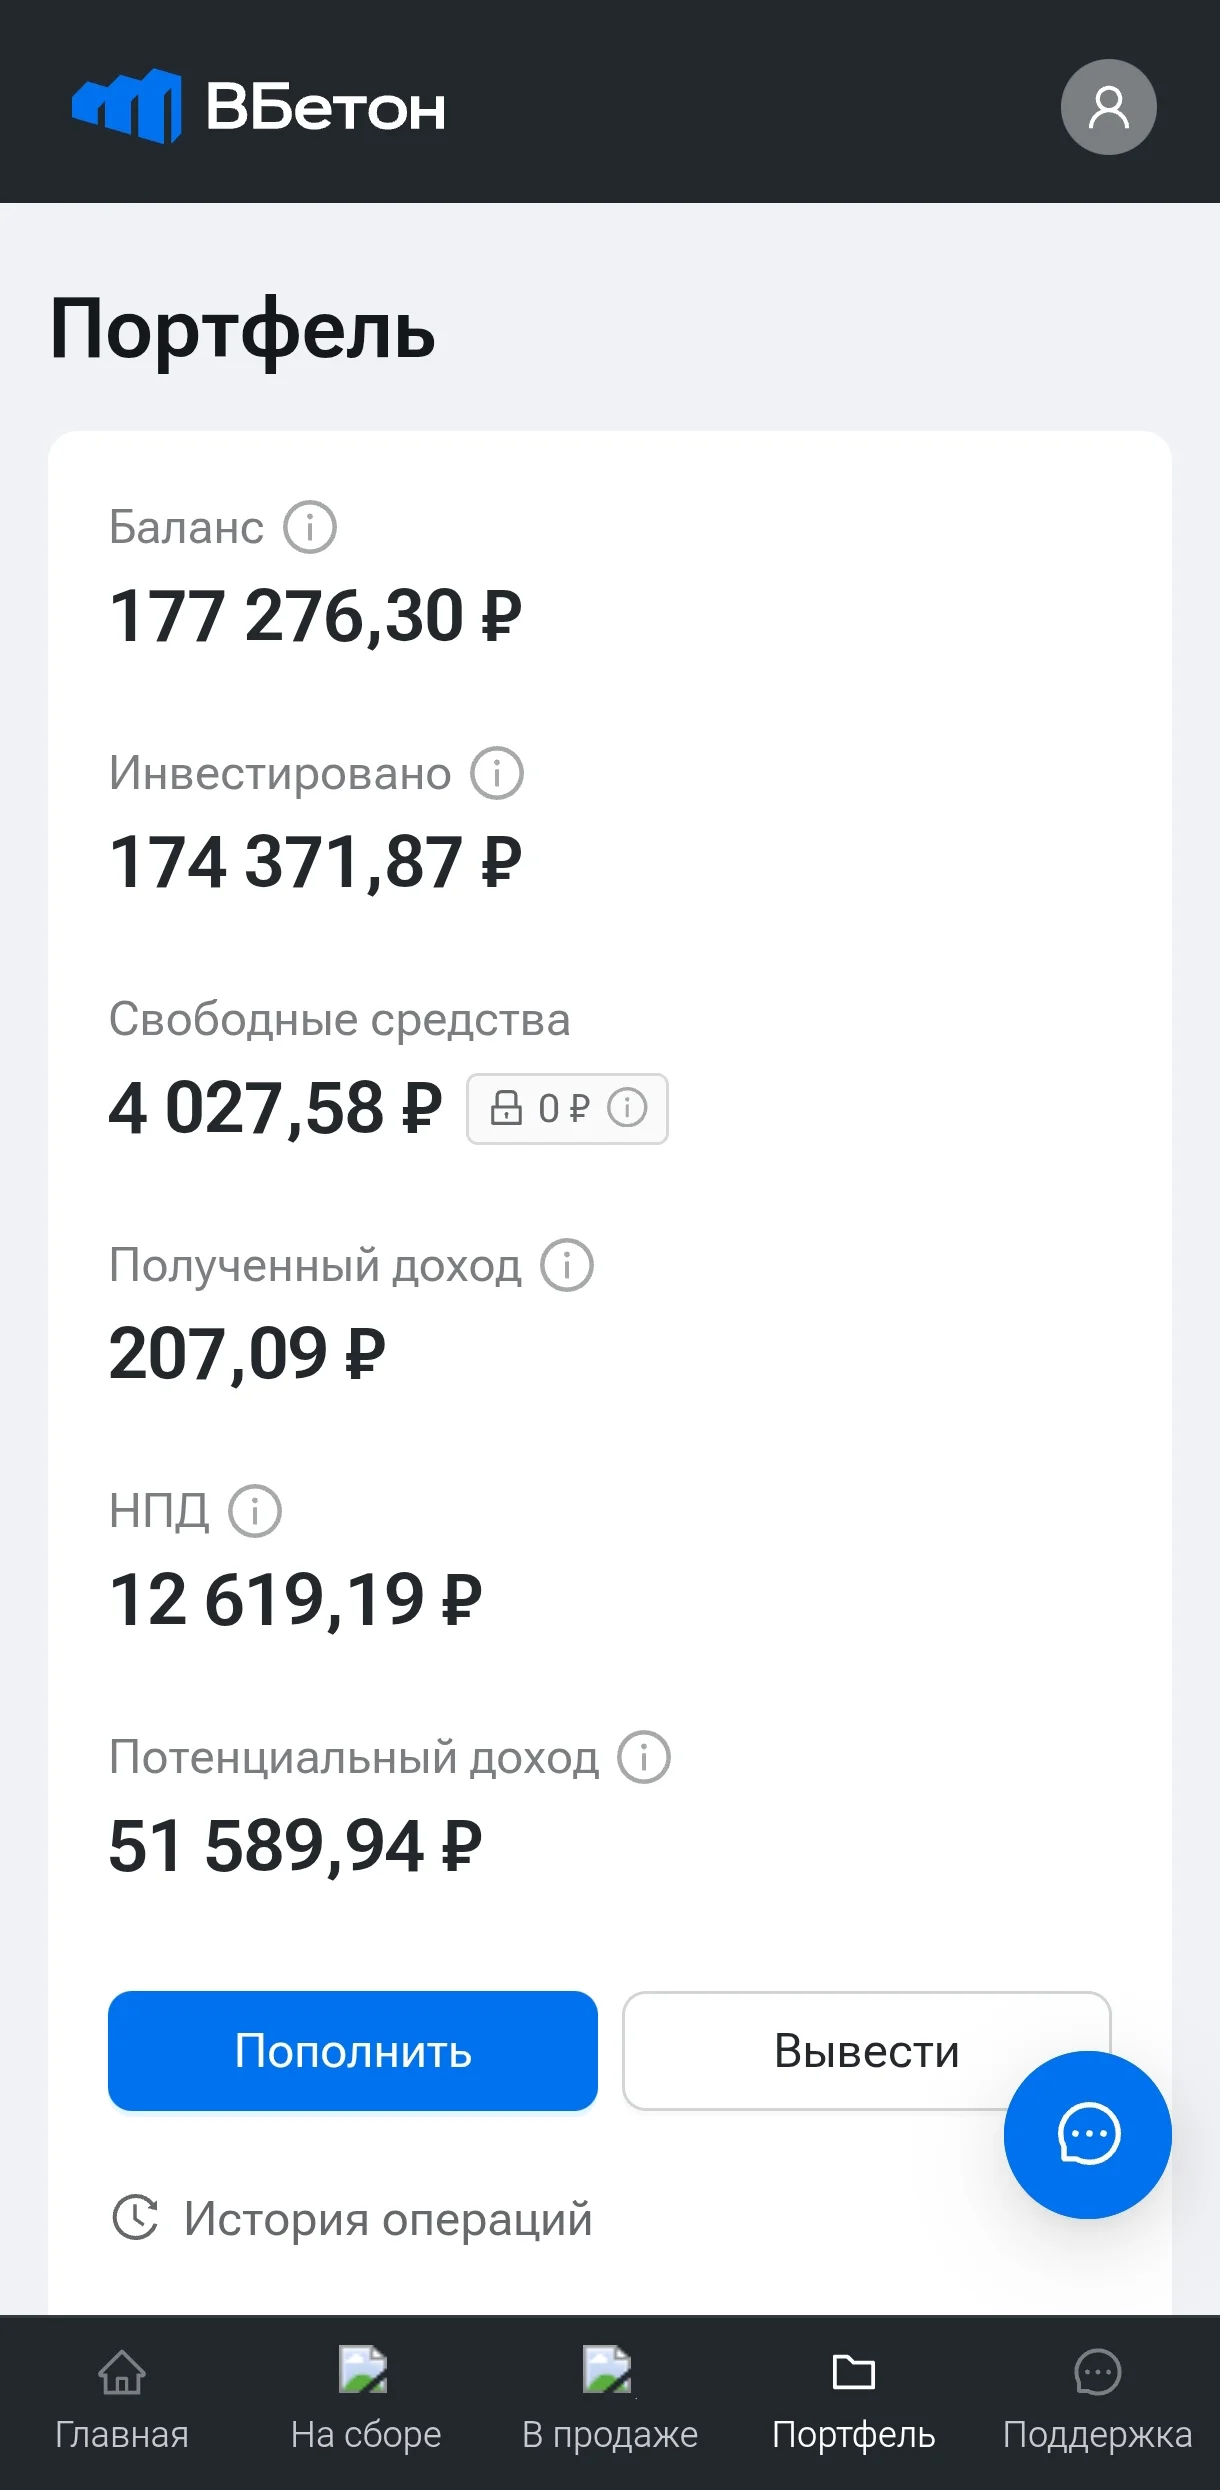Image resolution: width=1220 pixels, height=2490 pixels.
Task: Show info for Потенциальный доход
Action: pyautogui.click(x=644, y=1757)
